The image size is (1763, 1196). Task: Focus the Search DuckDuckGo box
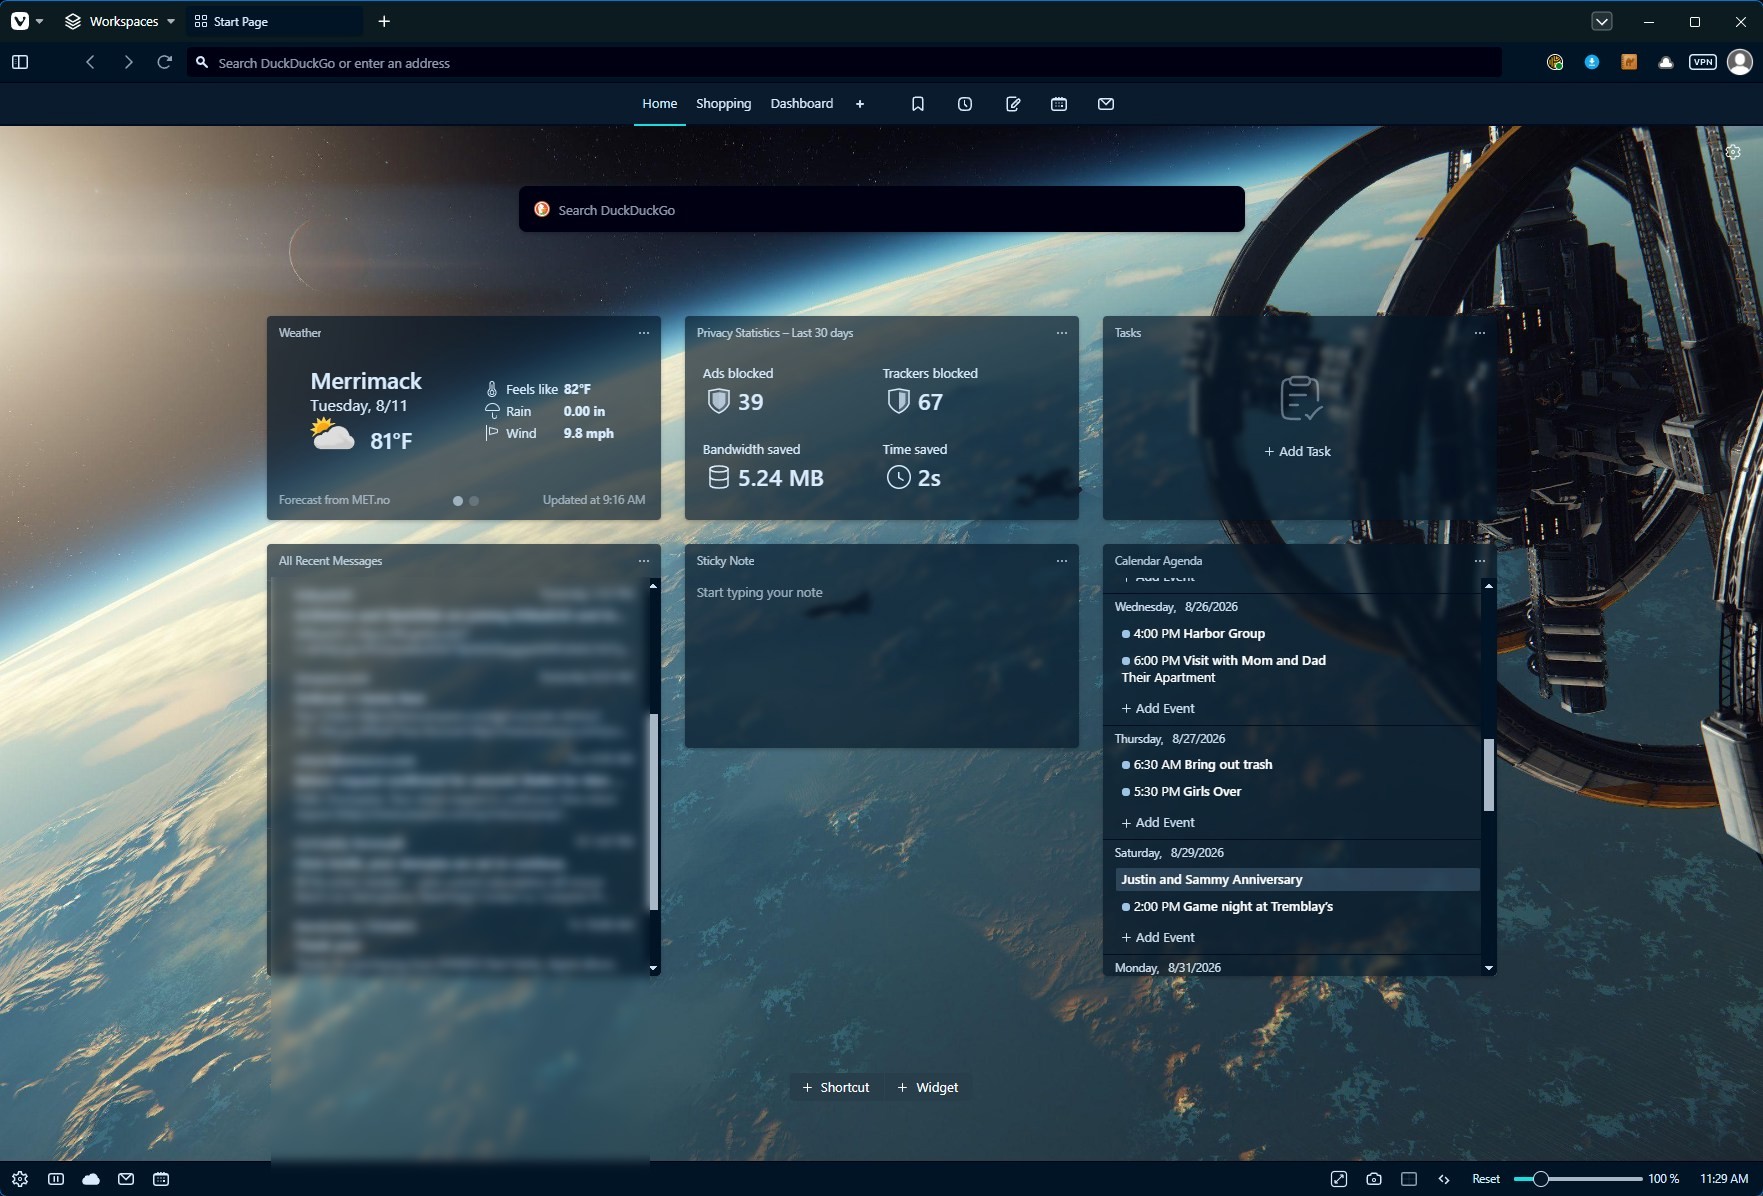click(882, 209)
